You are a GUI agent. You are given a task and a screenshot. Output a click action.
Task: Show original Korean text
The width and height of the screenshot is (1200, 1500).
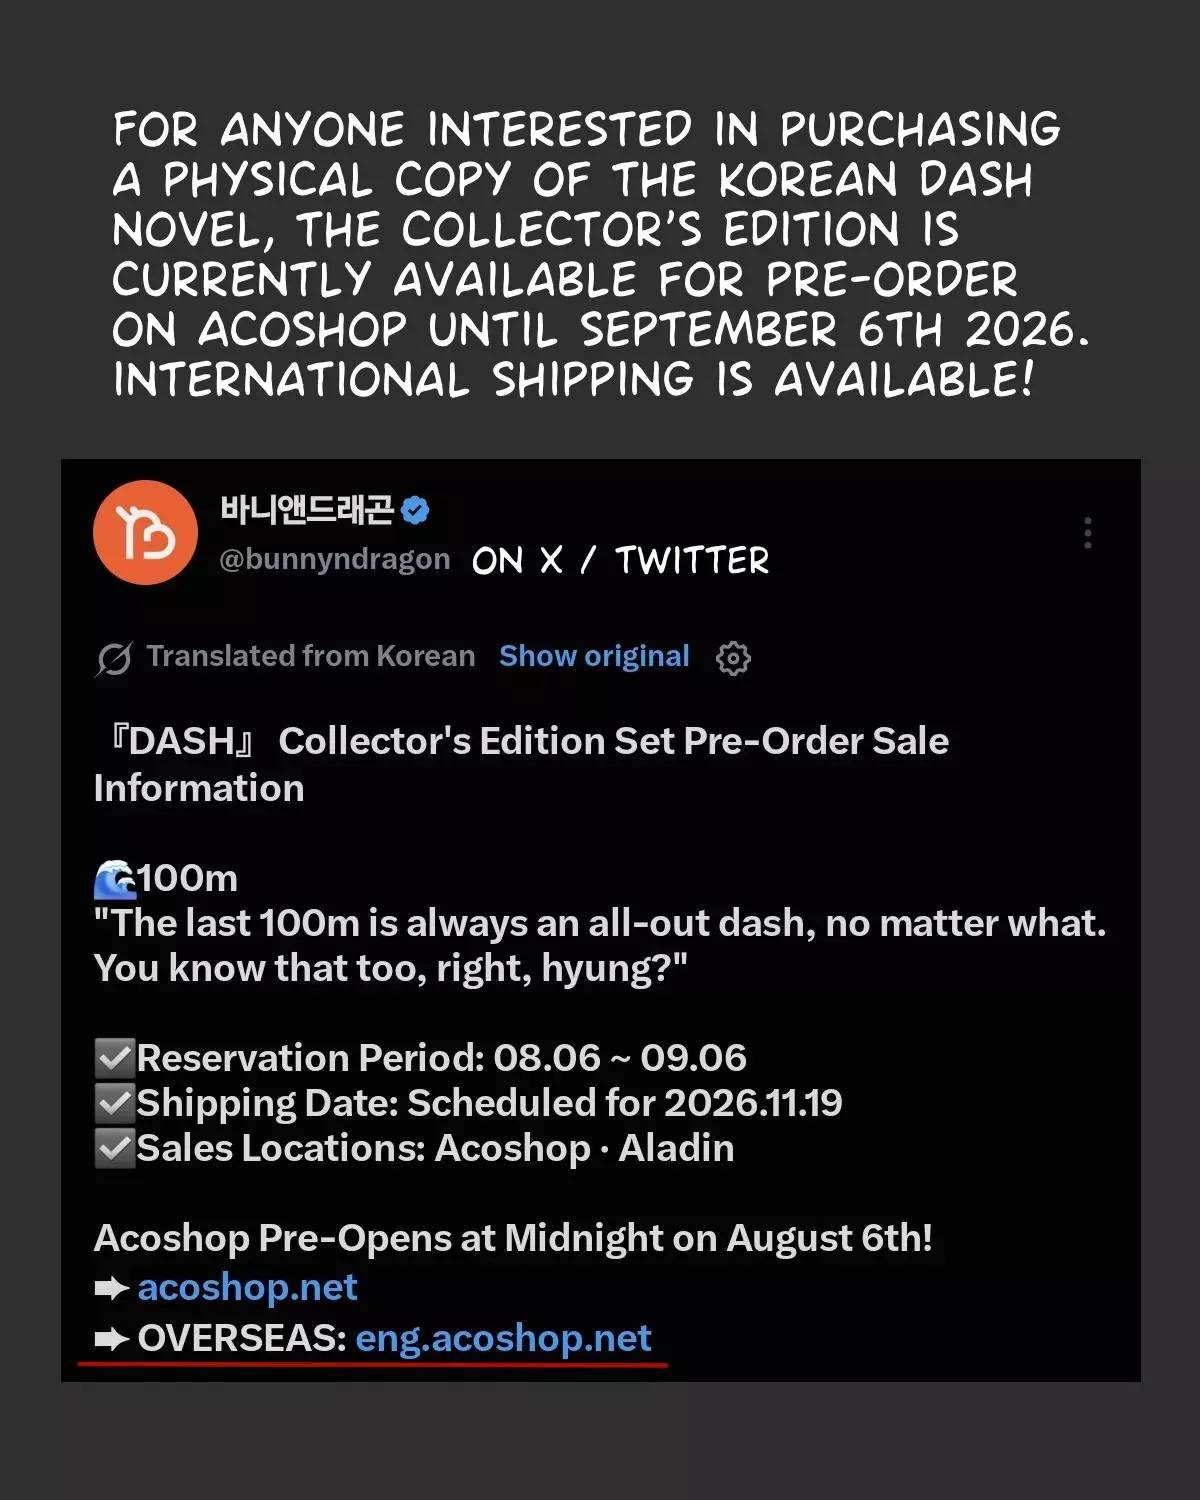pos(594,656)
